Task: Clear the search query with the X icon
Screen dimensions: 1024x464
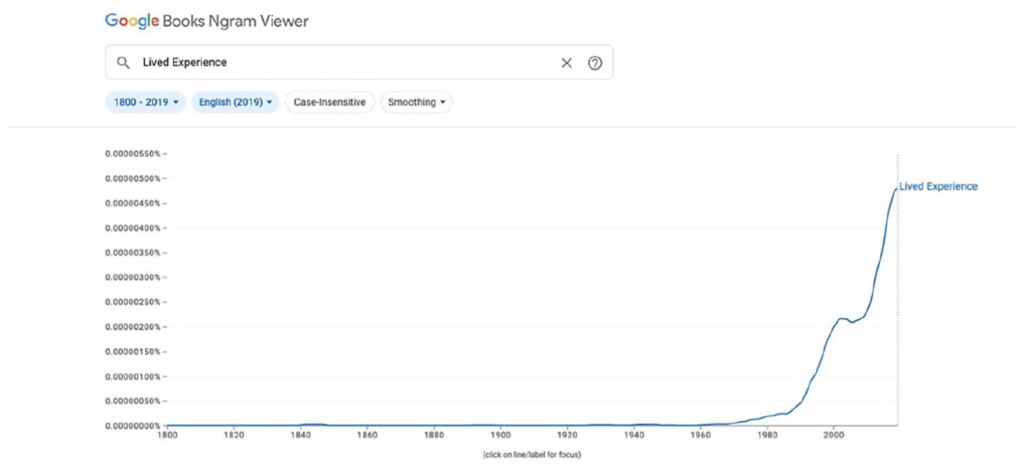Action: pos(566,63)
